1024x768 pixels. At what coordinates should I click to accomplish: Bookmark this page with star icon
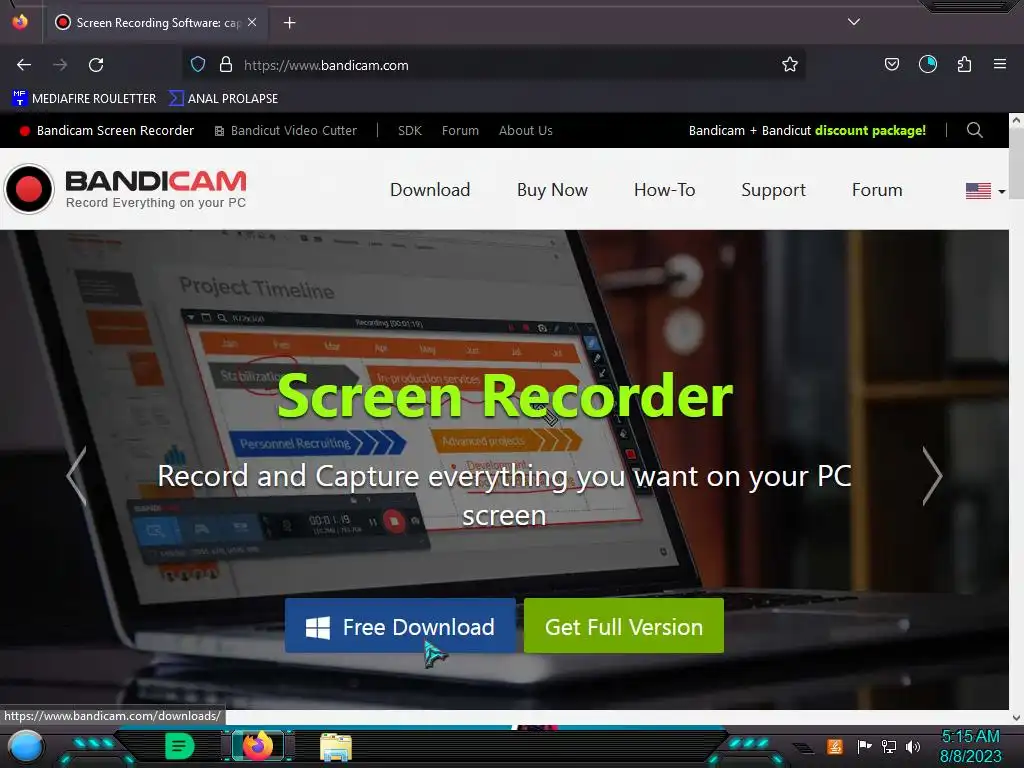tap(790, 64)
